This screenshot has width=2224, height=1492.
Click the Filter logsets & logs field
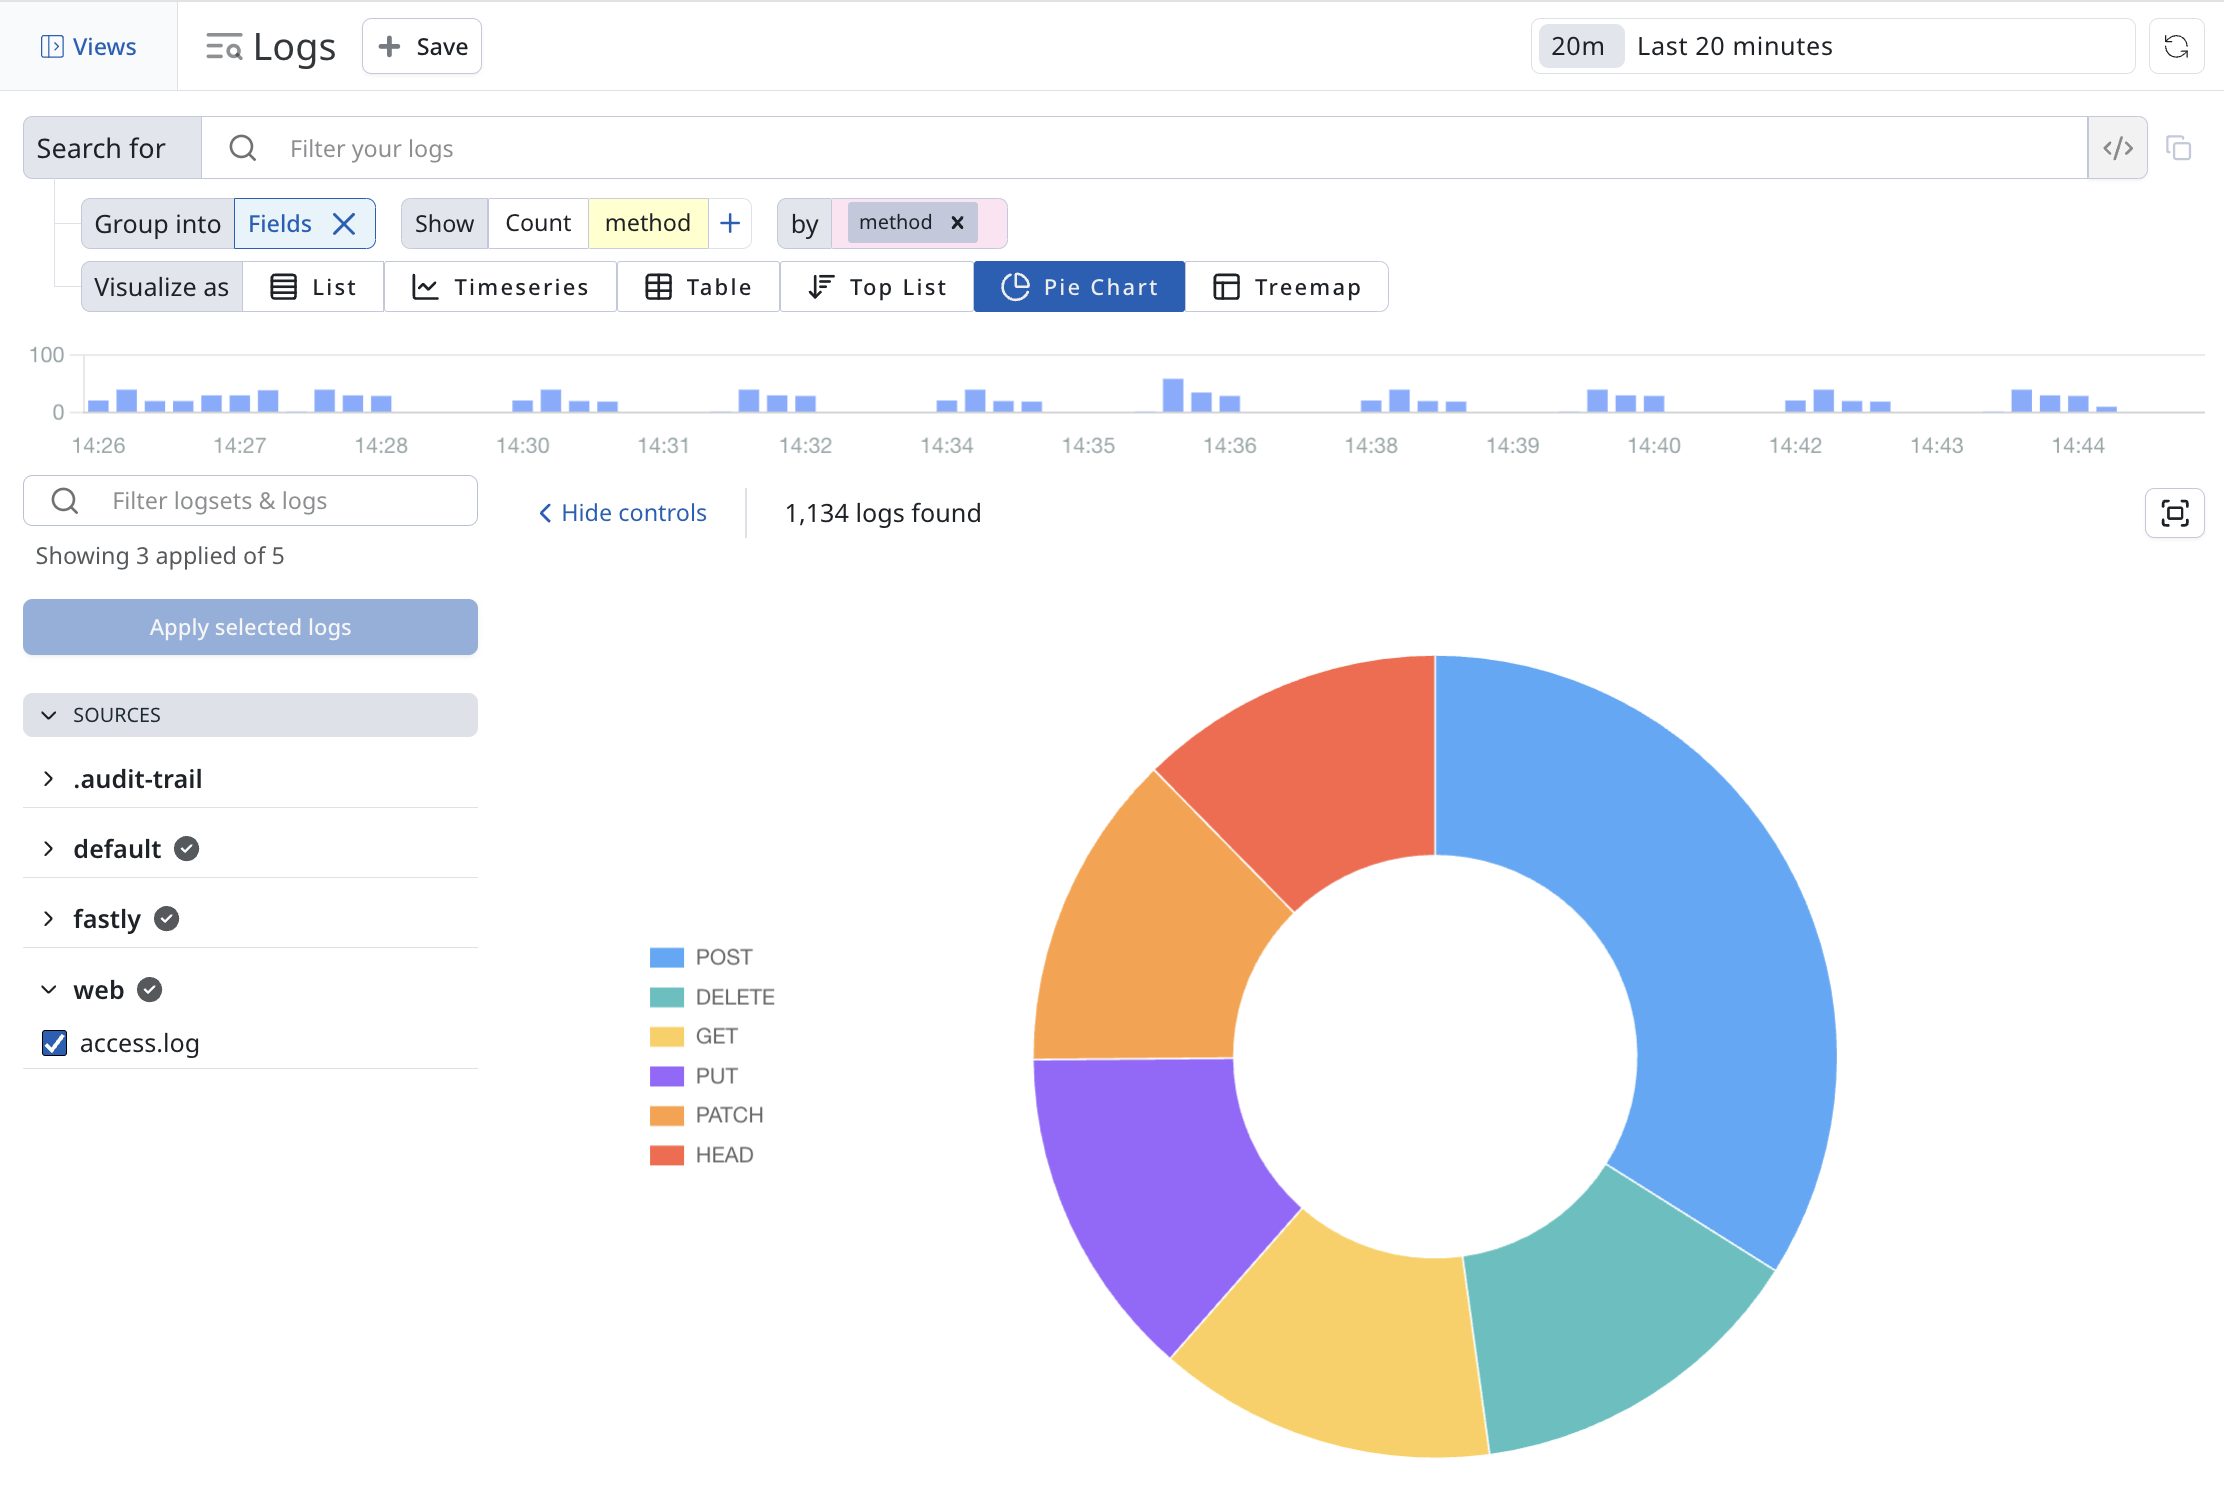click(250, 501)
